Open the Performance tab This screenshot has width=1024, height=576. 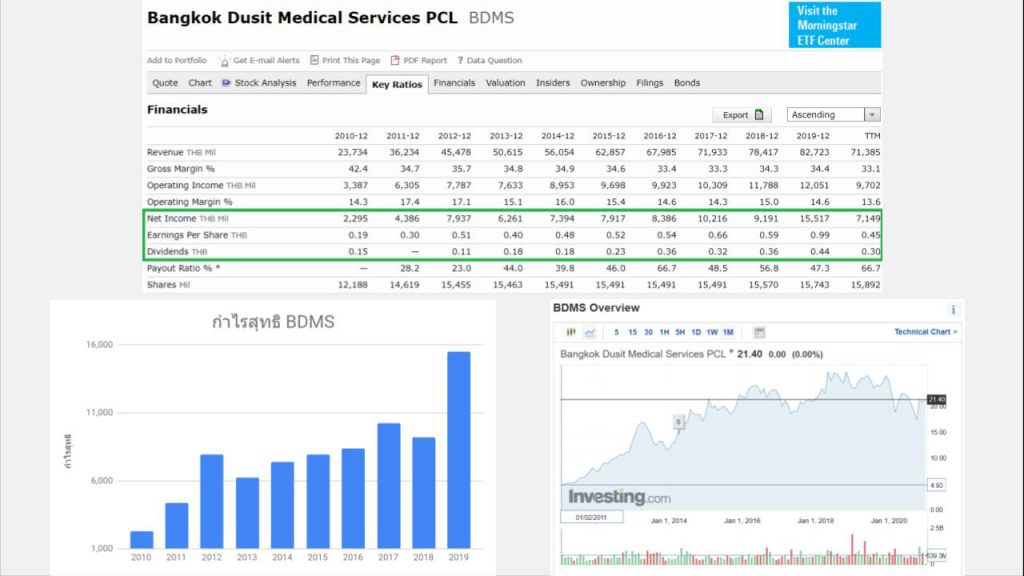[x=333, y=83]
